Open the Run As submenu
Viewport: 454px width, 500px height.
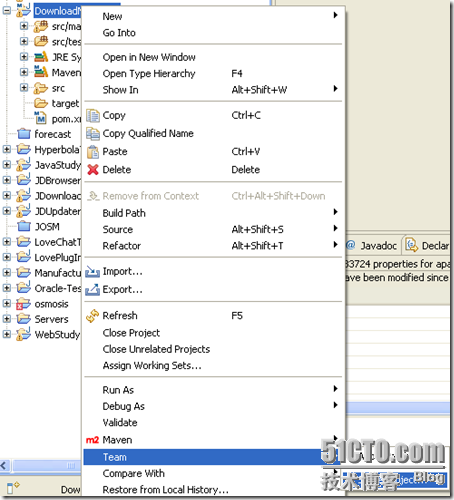click(x=213, y=390)
